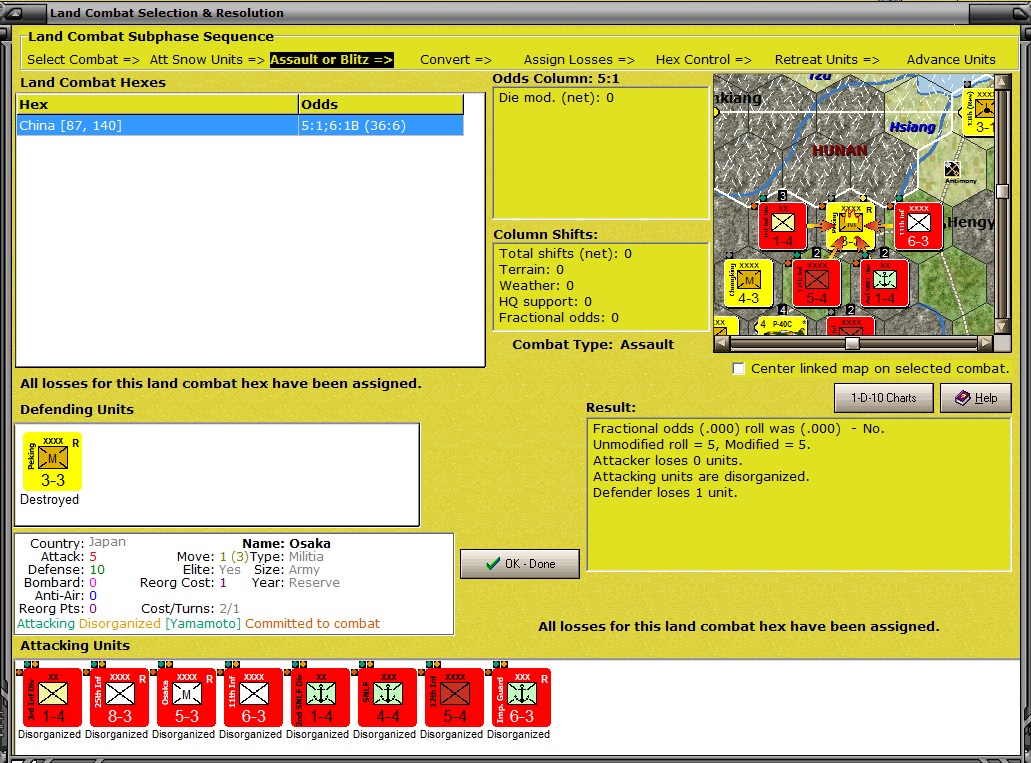Click the 11th Inf 6-3 counter on map
The width and height of the screenshot is (1031, 763).
tap(919, 226)
